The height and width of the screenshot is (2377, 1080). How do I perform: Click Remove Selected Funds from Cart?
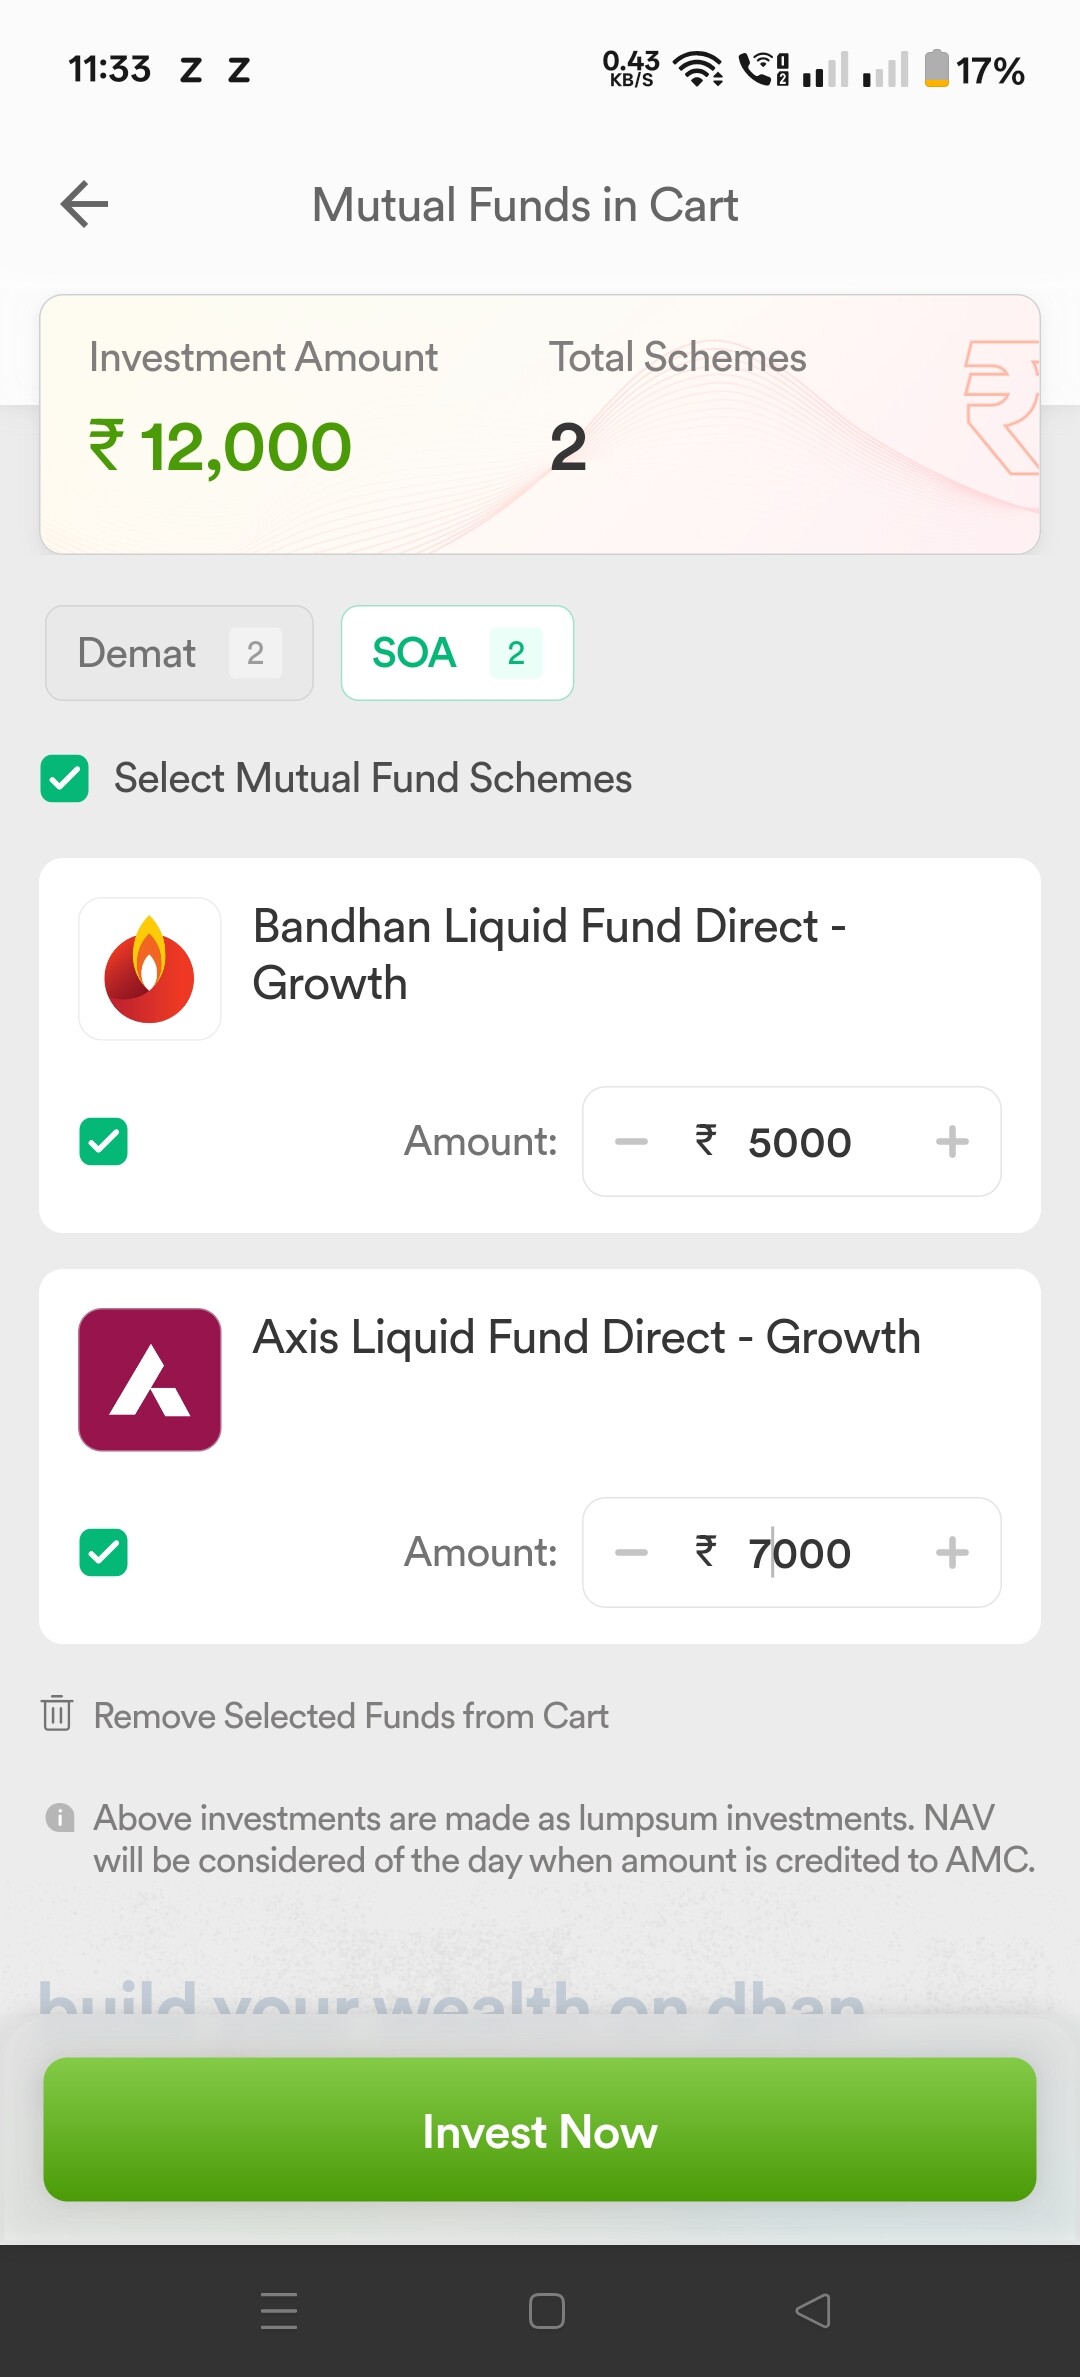pyautogui.click(x=350, y=1716)
